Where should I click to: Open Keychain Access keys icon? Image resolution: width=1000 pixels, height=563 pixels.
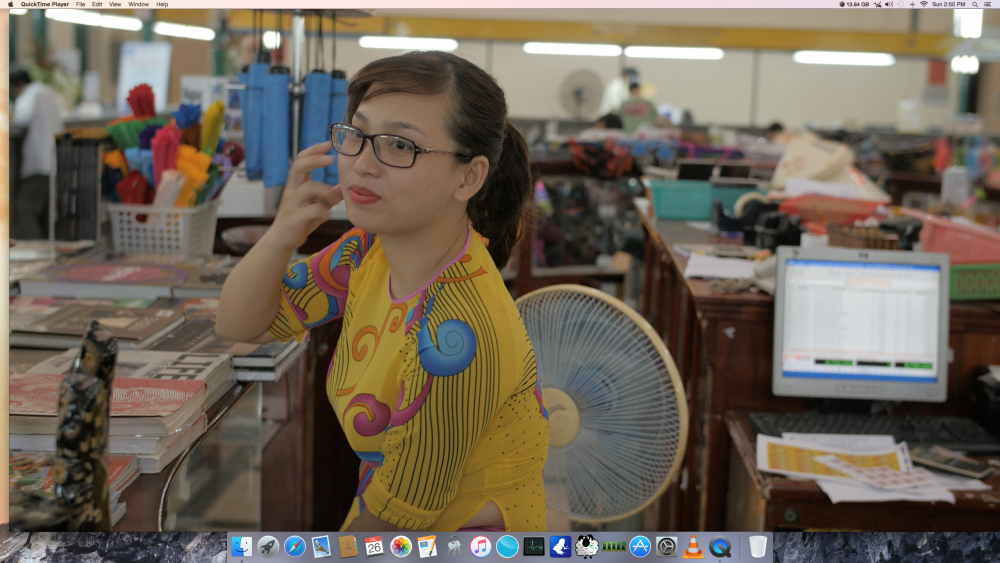pyautogui.click(x=454, y=546)
